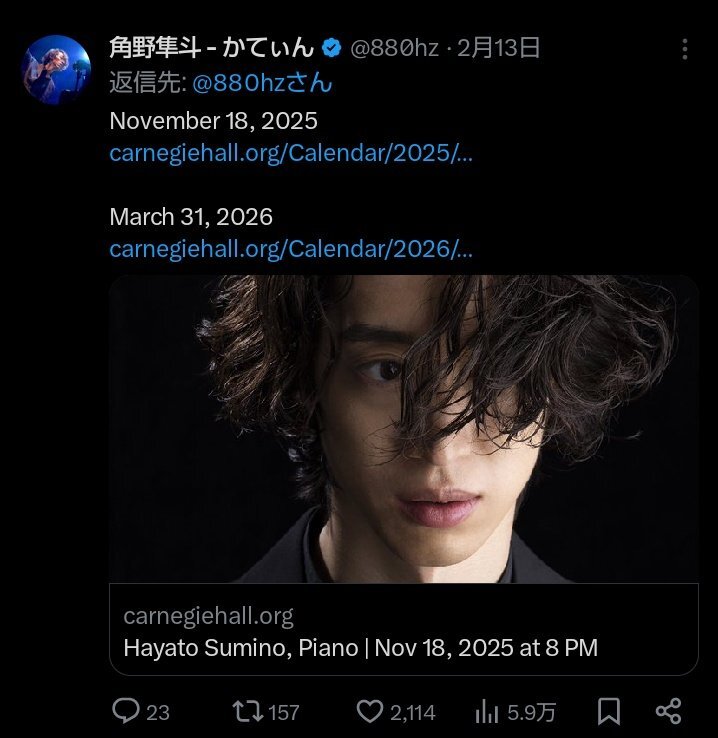Click the @880hzさん reply mention

pyautogui.click(x=262, y=83)
